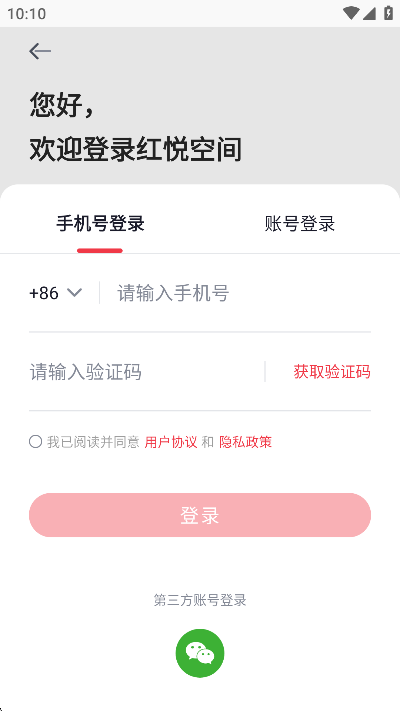The image size is (400, 711).
Task: Log in with the WeChat icon
Action: point(200,653)
